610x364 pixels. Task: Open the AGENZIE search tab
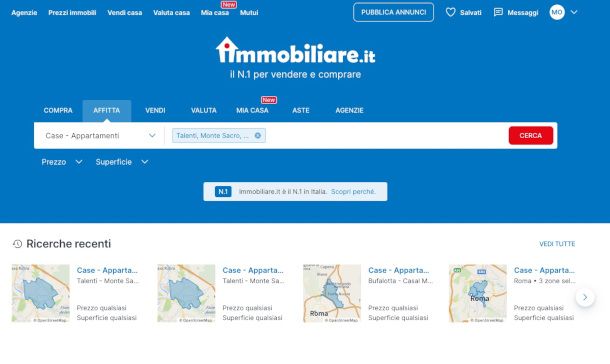pos(349,110)
